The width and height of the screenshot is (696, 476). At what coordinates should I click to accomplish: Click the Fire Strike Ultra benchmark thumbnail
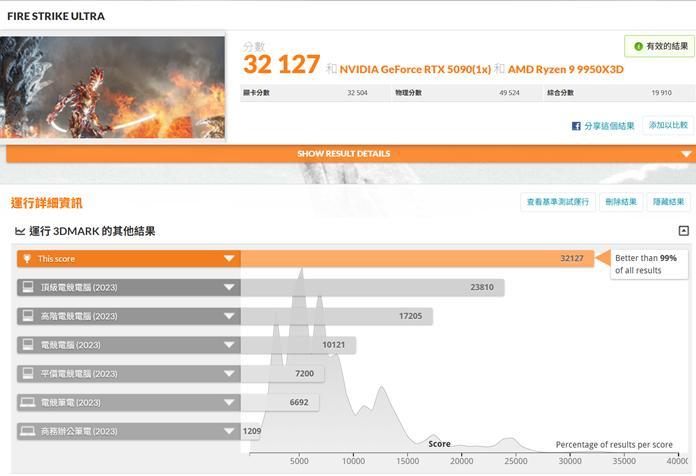113,87
